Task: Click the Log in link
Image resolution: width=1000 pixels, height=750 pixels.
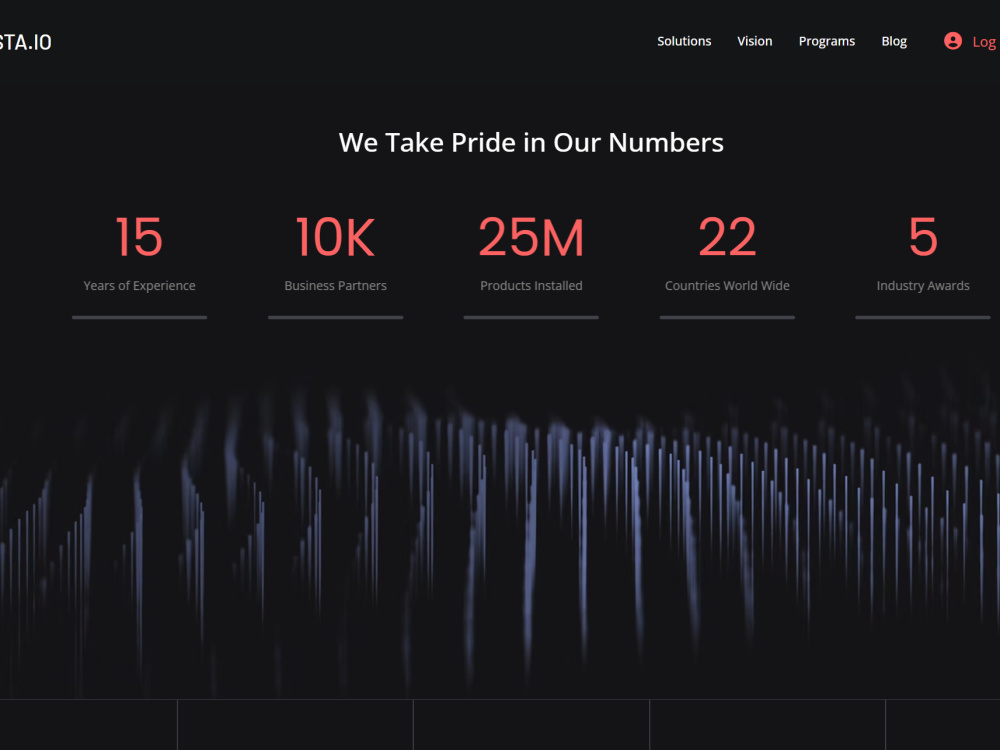Action: [x=985, y=42]
